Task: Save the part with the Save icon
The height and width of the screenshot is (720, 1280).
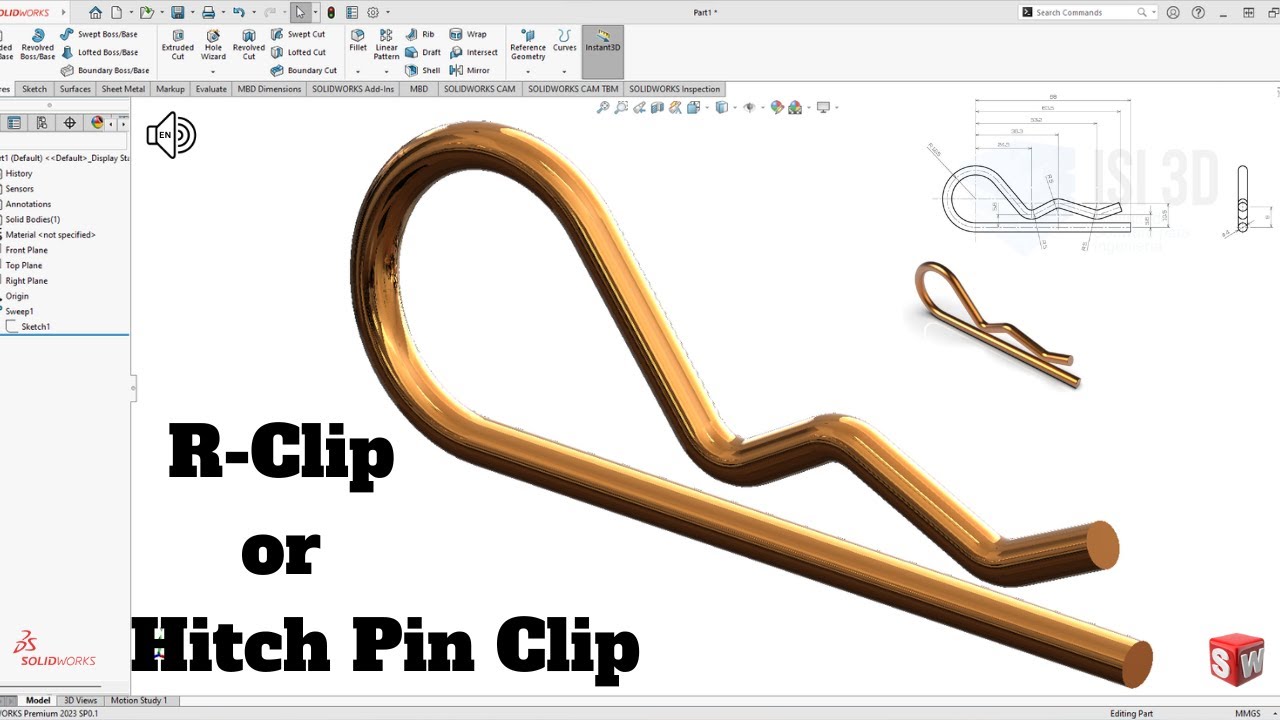Action: pos(177,13)
